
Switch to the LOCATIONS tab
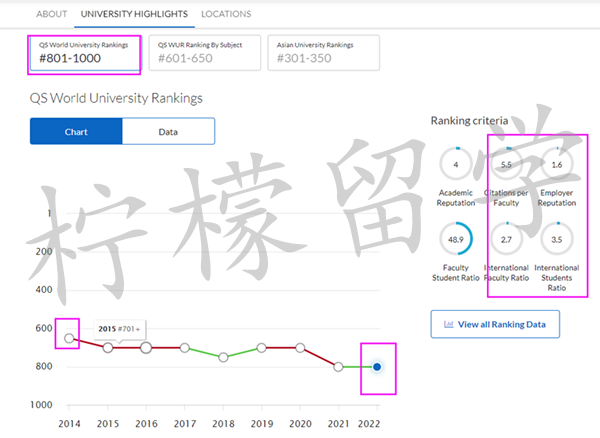point(226,14)
